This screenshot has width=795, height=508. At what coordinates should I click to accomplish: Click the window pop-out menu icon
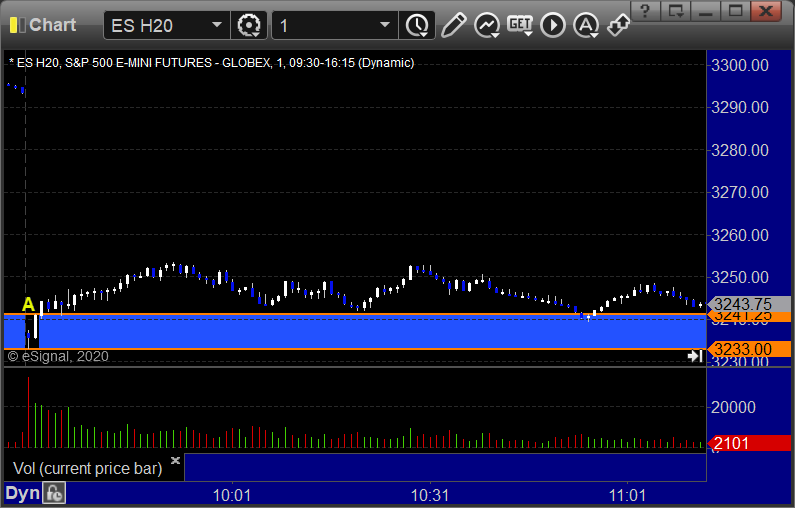pyautogui.click(x=675, y=11)
